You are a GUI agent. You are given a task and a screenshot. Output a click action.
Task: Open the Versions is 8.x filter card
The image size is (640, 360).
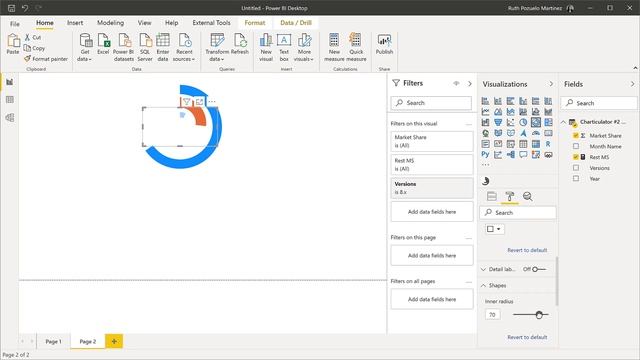(432, 188)
